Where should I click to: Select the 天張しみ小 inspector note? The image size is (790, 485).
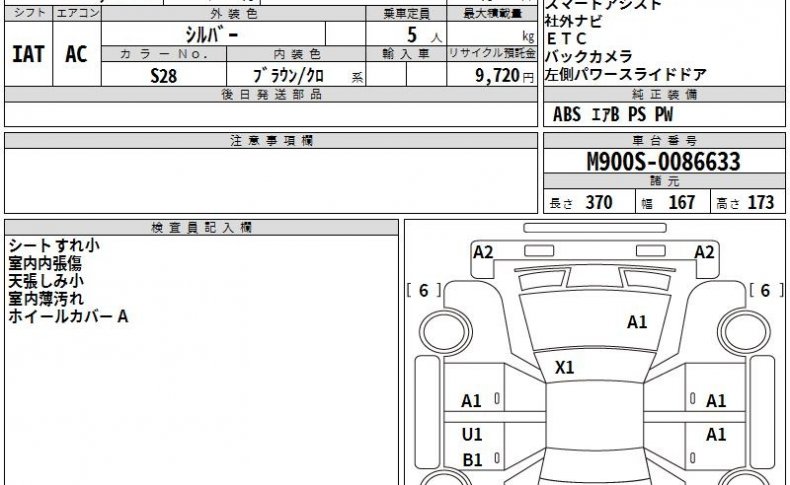pyautogui.click(x=46, y=281)
